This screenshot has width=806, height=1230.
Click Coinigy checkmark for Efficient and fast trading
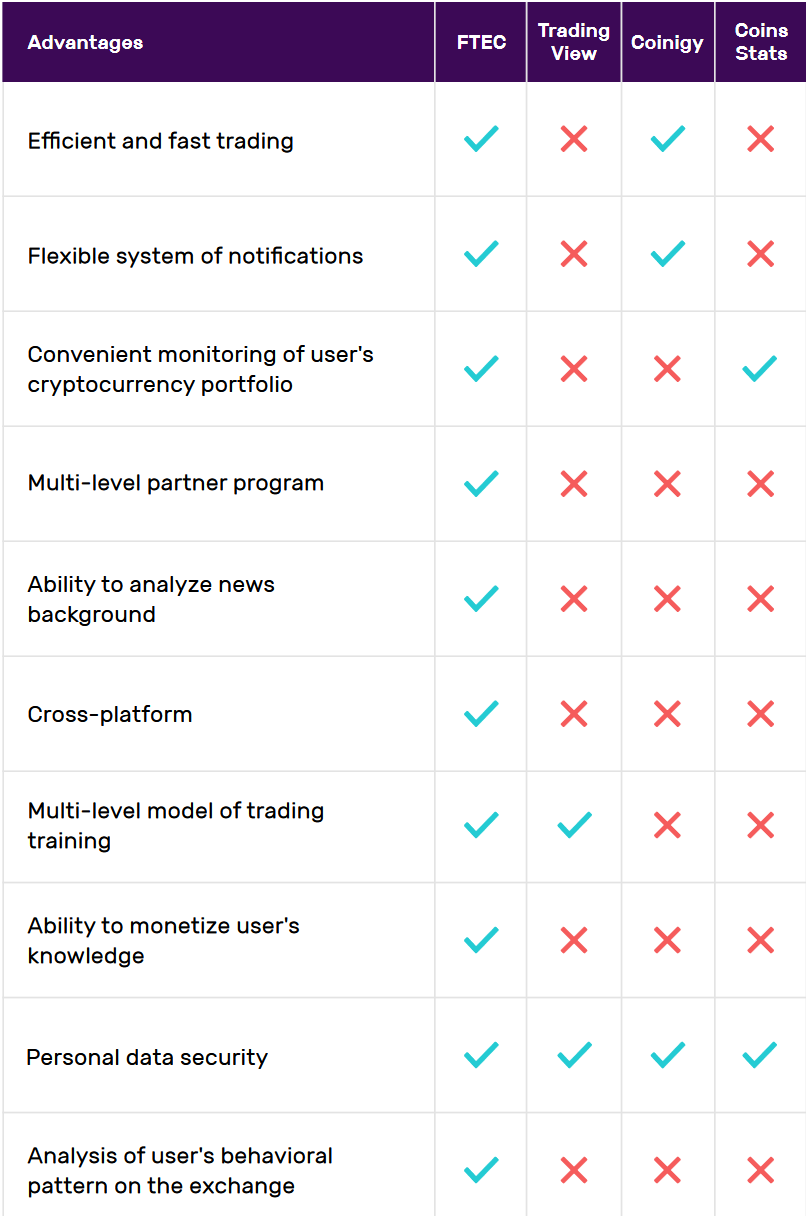click(x=667, y=139)
